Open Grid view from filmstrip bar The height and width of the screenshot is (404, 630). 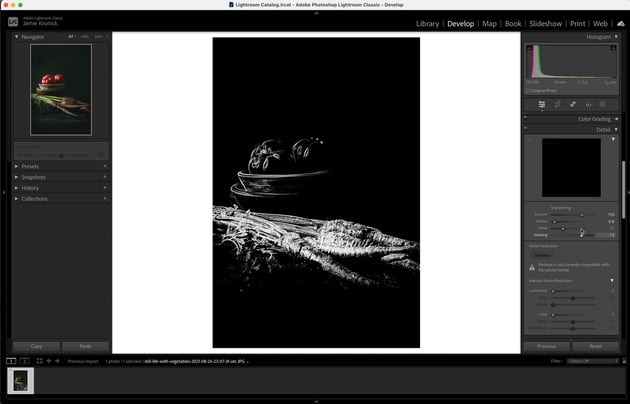pos(39,361)
